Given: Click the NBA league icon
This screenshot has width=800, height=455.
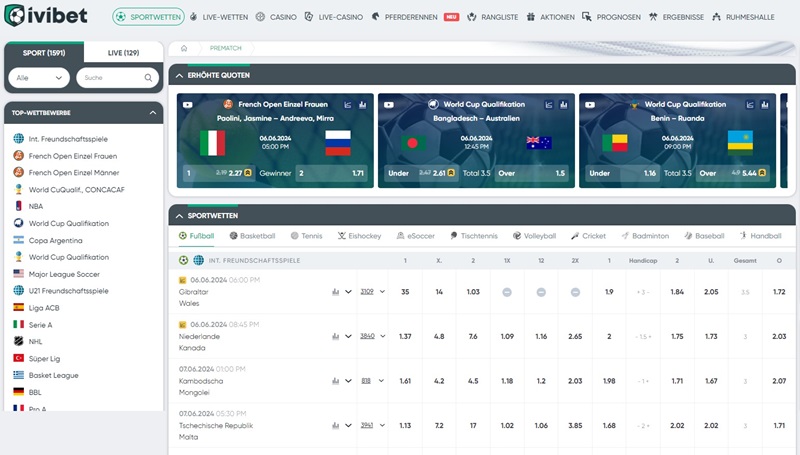Looking at the screenshot, I should [x=18, y=206].
